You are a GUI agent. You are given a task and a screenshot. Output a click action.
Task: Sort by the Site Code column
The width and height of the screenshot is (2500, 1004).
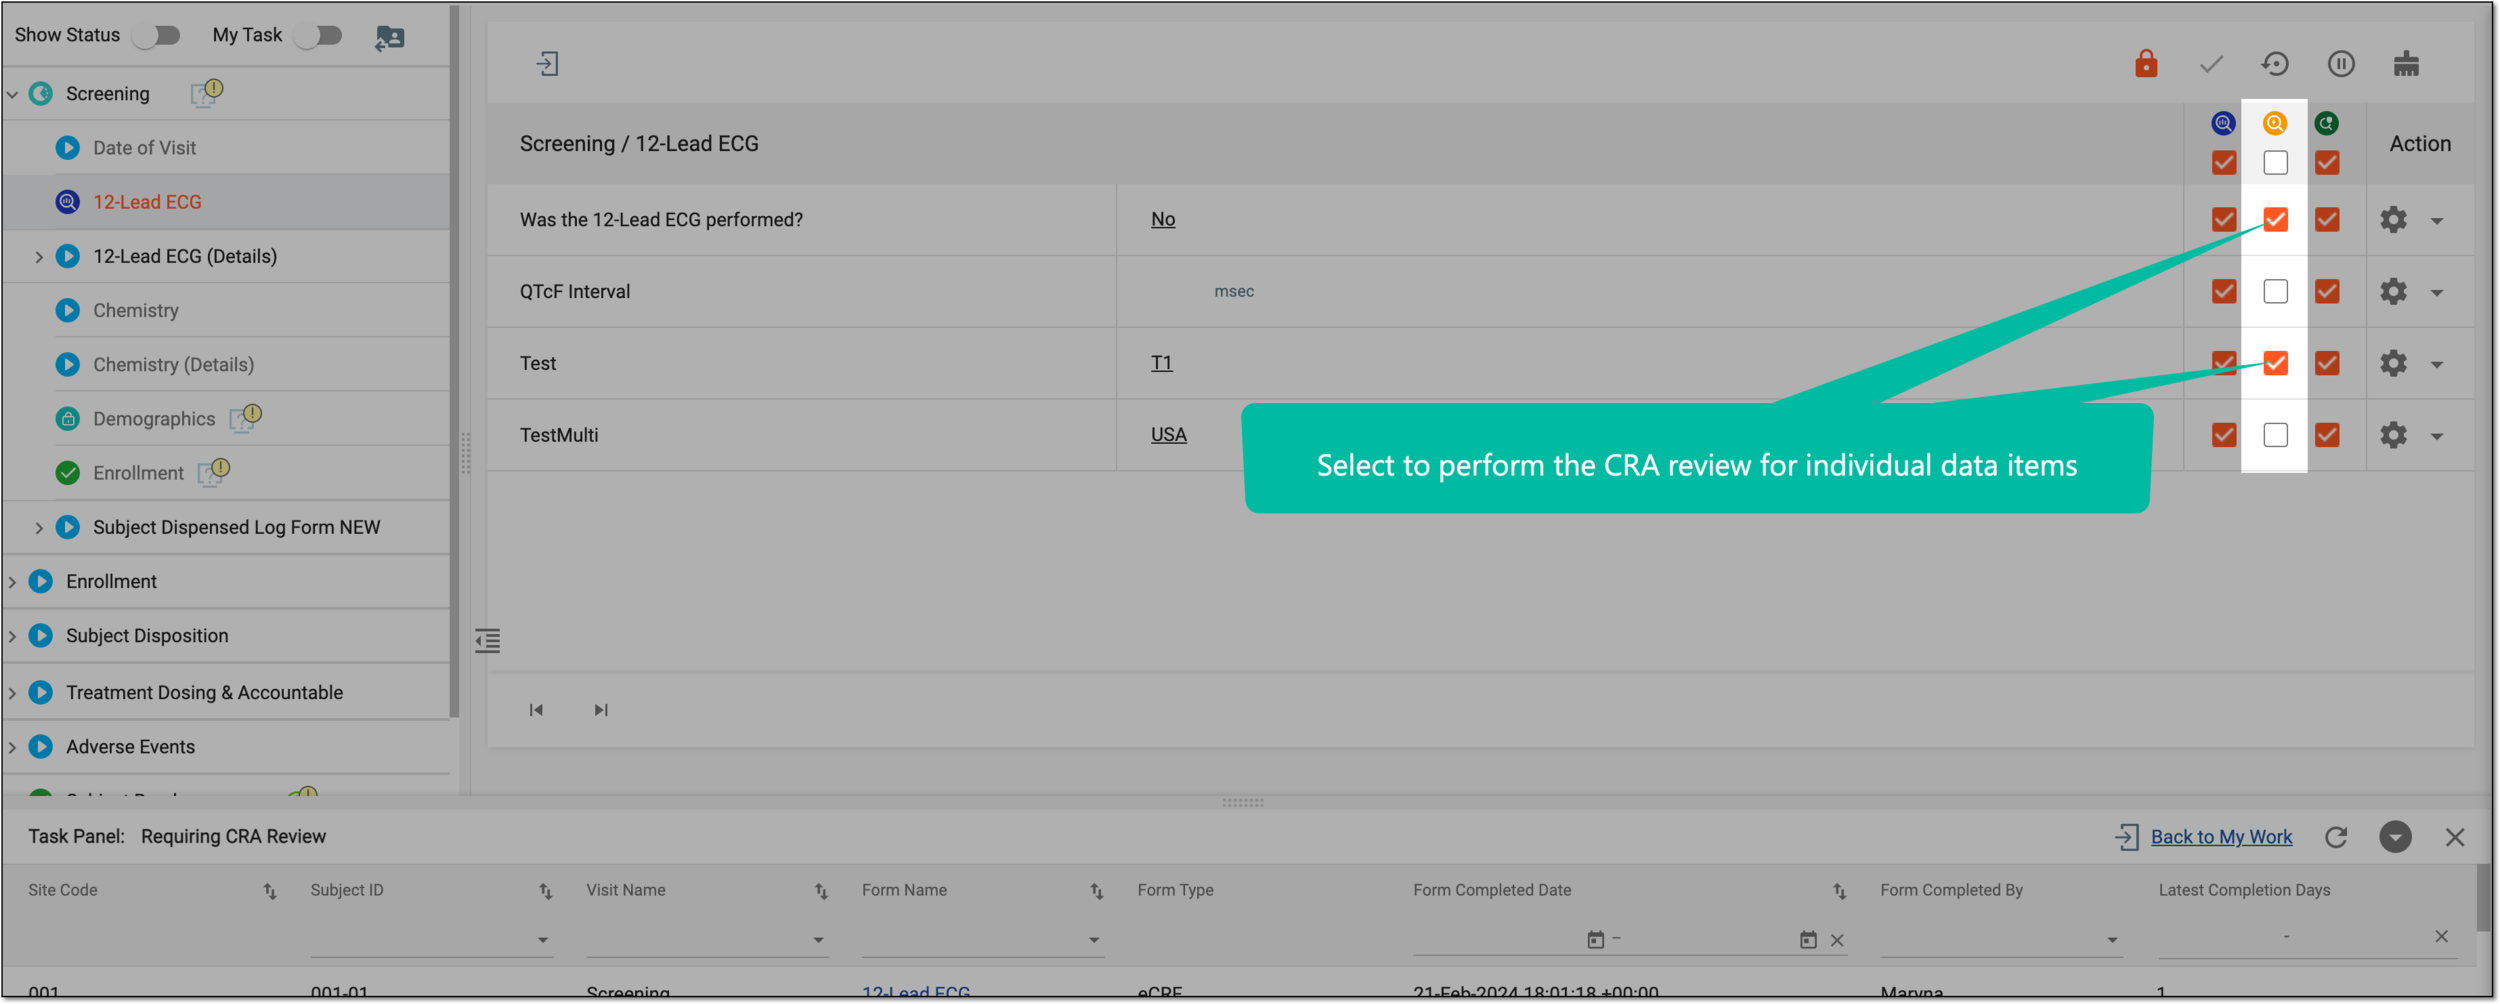[x=270, y=892]
